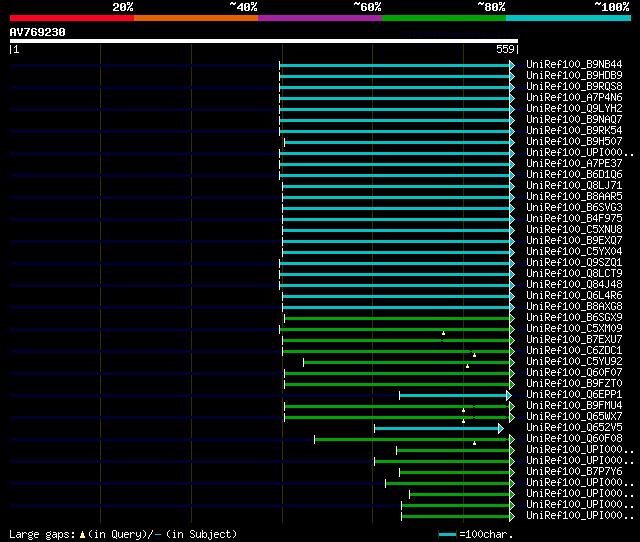Click the cyan 100char scale bar
640x542 pixels.
[447, 535]
